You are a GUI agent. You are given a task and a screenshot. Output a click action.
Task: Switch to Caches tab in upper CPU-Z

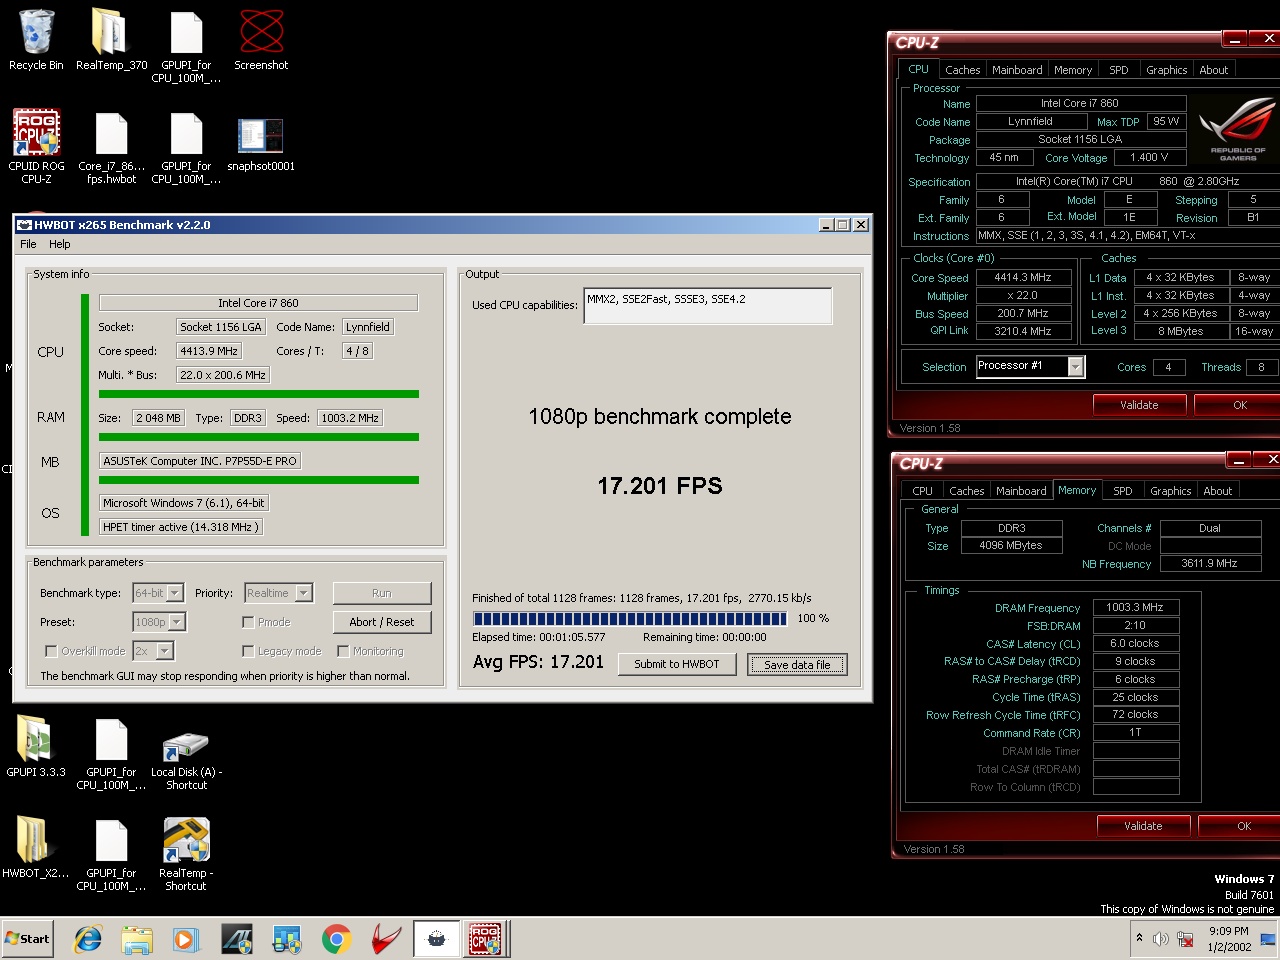962,70
